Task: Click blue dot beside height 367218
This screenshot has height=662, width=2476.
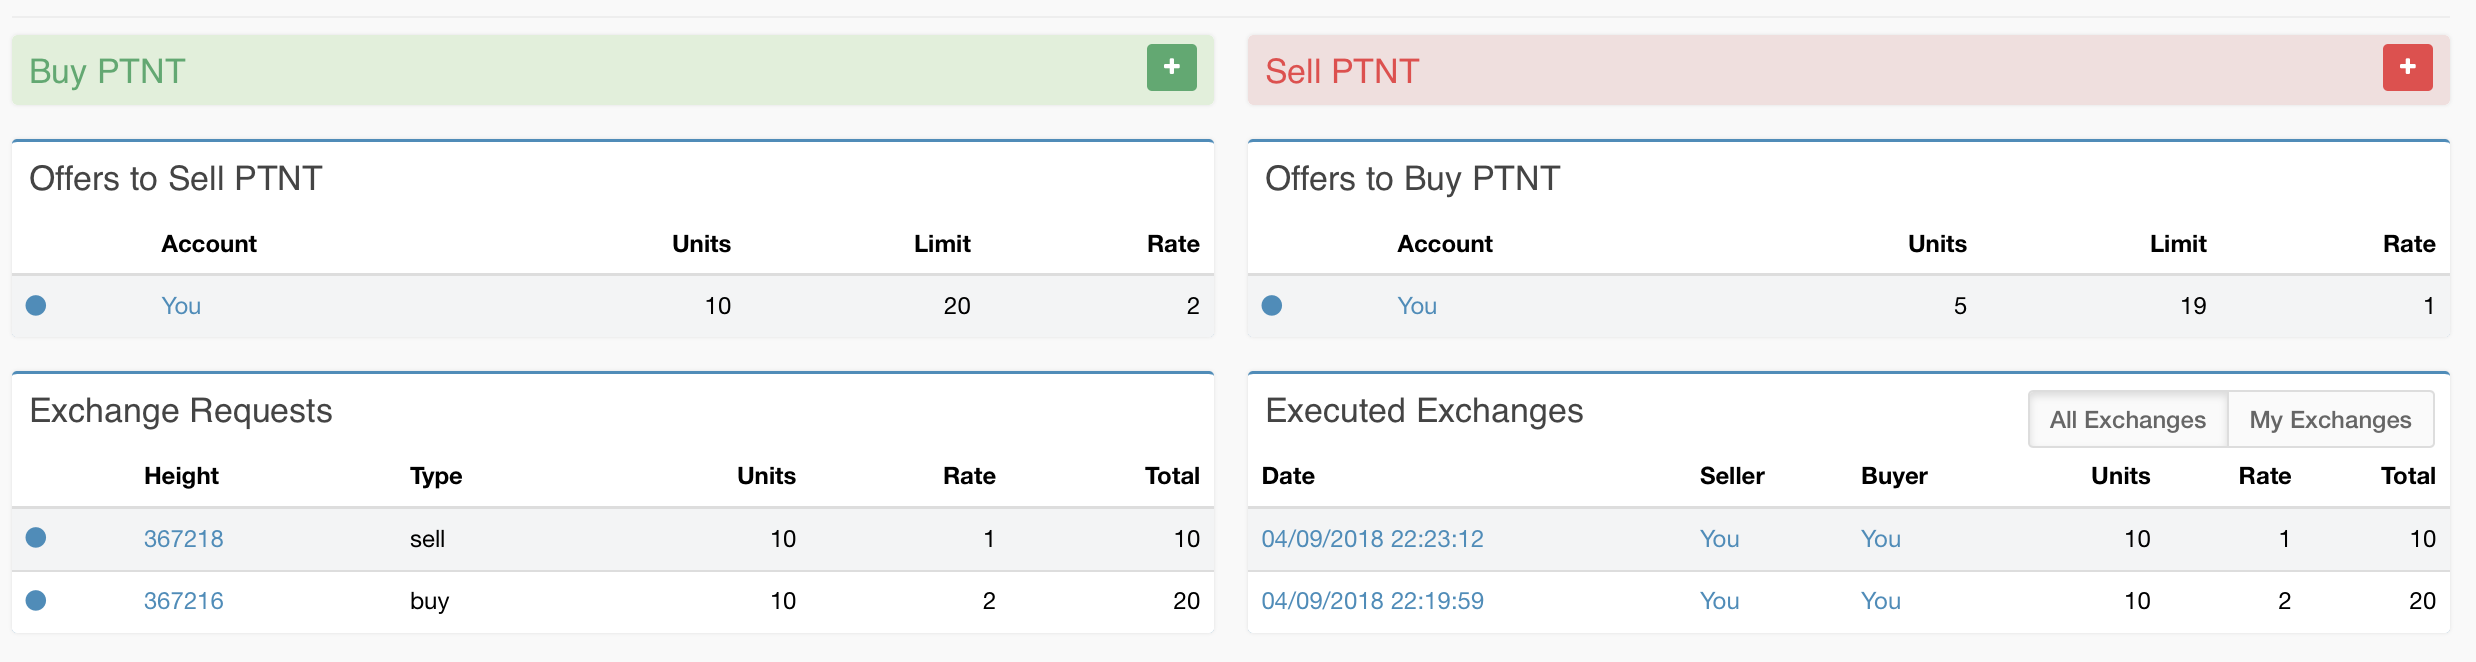Action: tap(36, 538)
